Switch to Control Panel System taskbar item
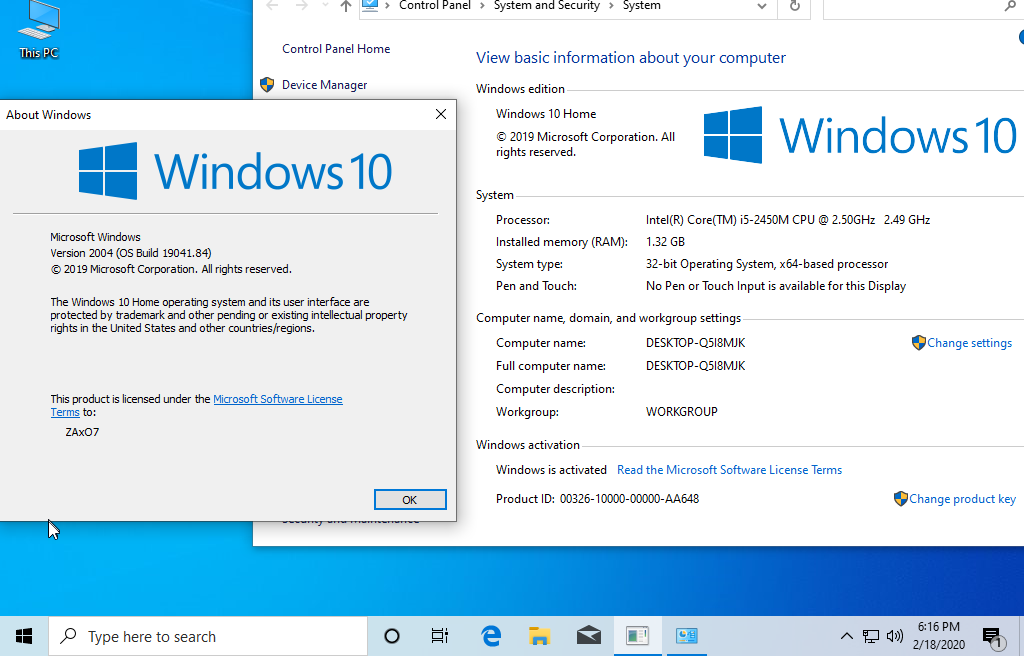 (x=686, y=636)
